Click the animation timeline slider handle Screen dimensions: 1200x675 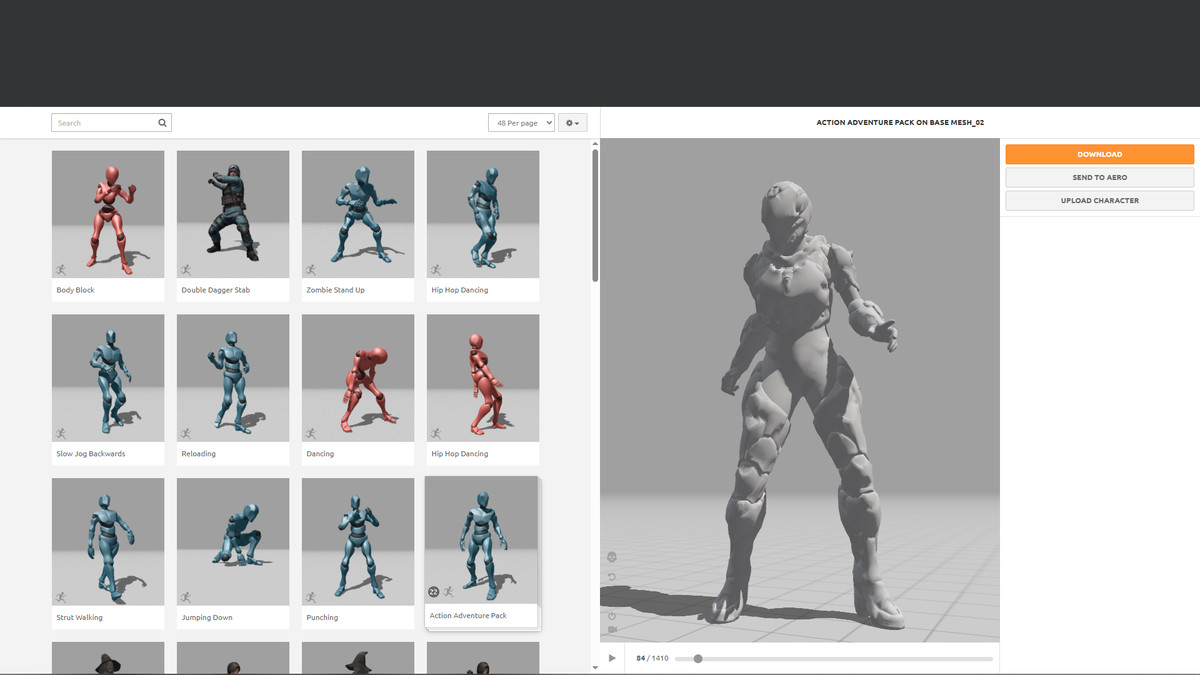coord(698,658)
